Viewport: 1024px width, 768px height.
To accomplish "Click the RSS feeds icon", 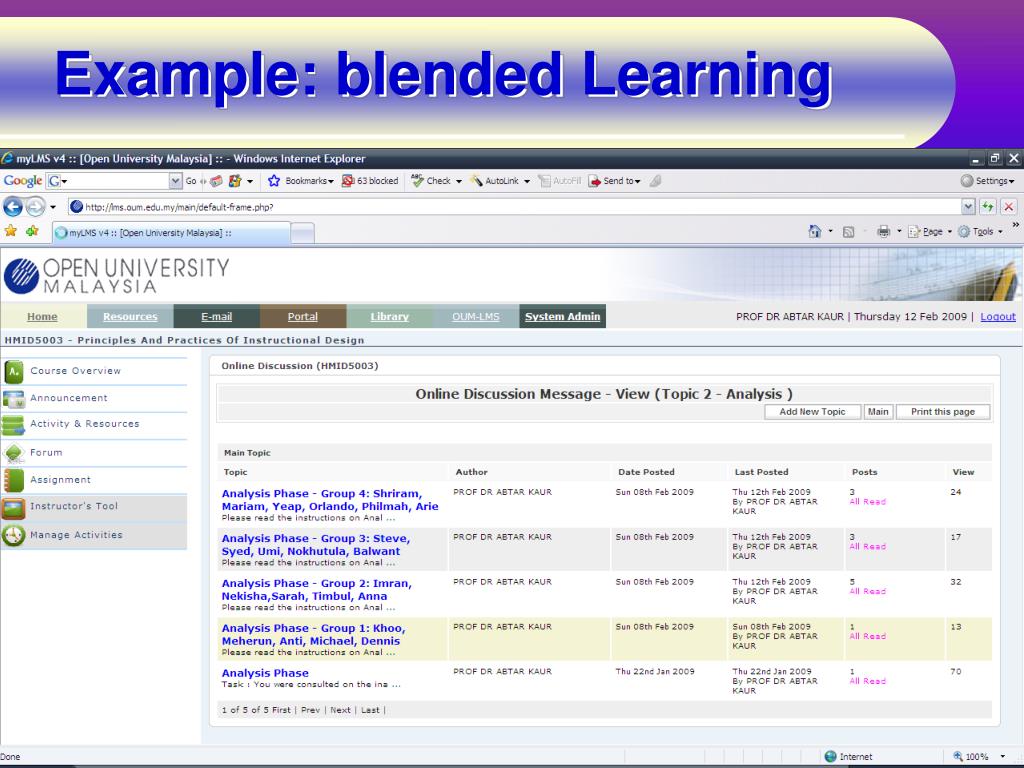I will 848,232.
